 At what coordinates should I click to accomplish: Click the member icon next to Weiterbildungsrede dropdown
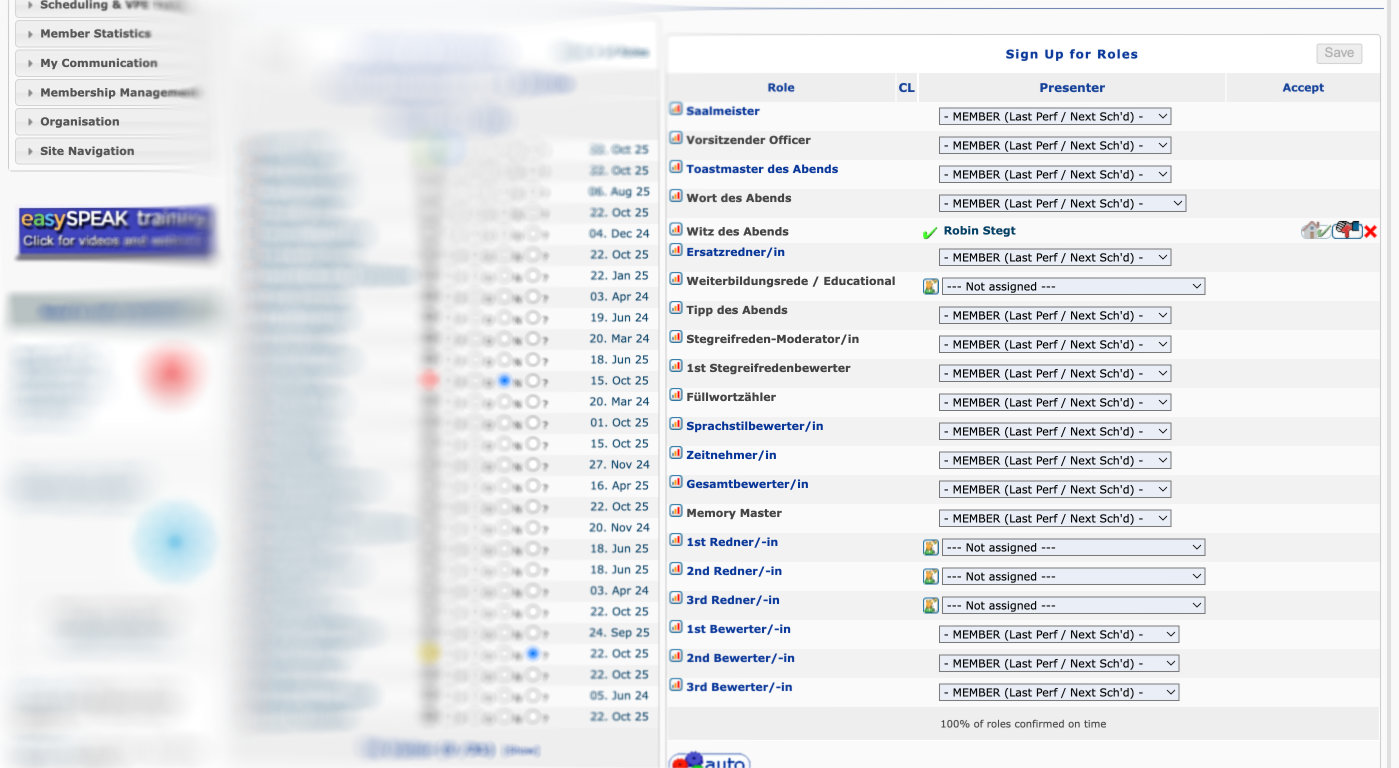click(x=930, y=286)
